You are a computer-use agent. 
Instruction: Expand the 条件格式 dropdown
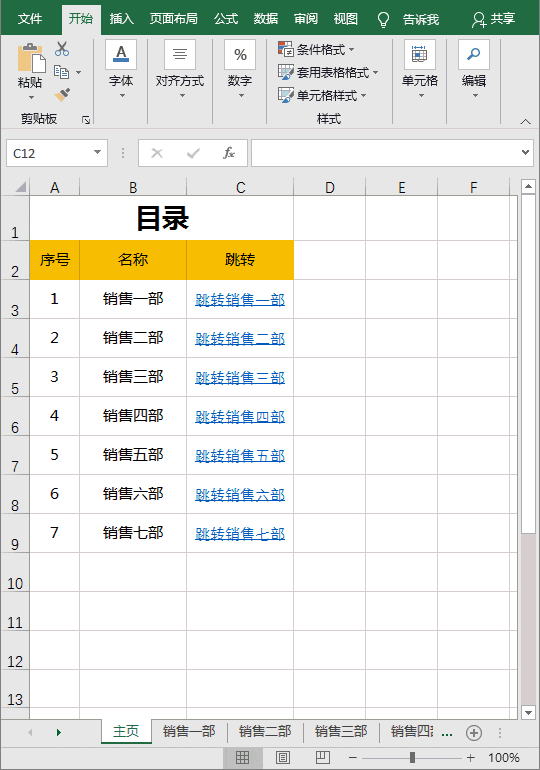pyautogui.click(x=352, y=50)
